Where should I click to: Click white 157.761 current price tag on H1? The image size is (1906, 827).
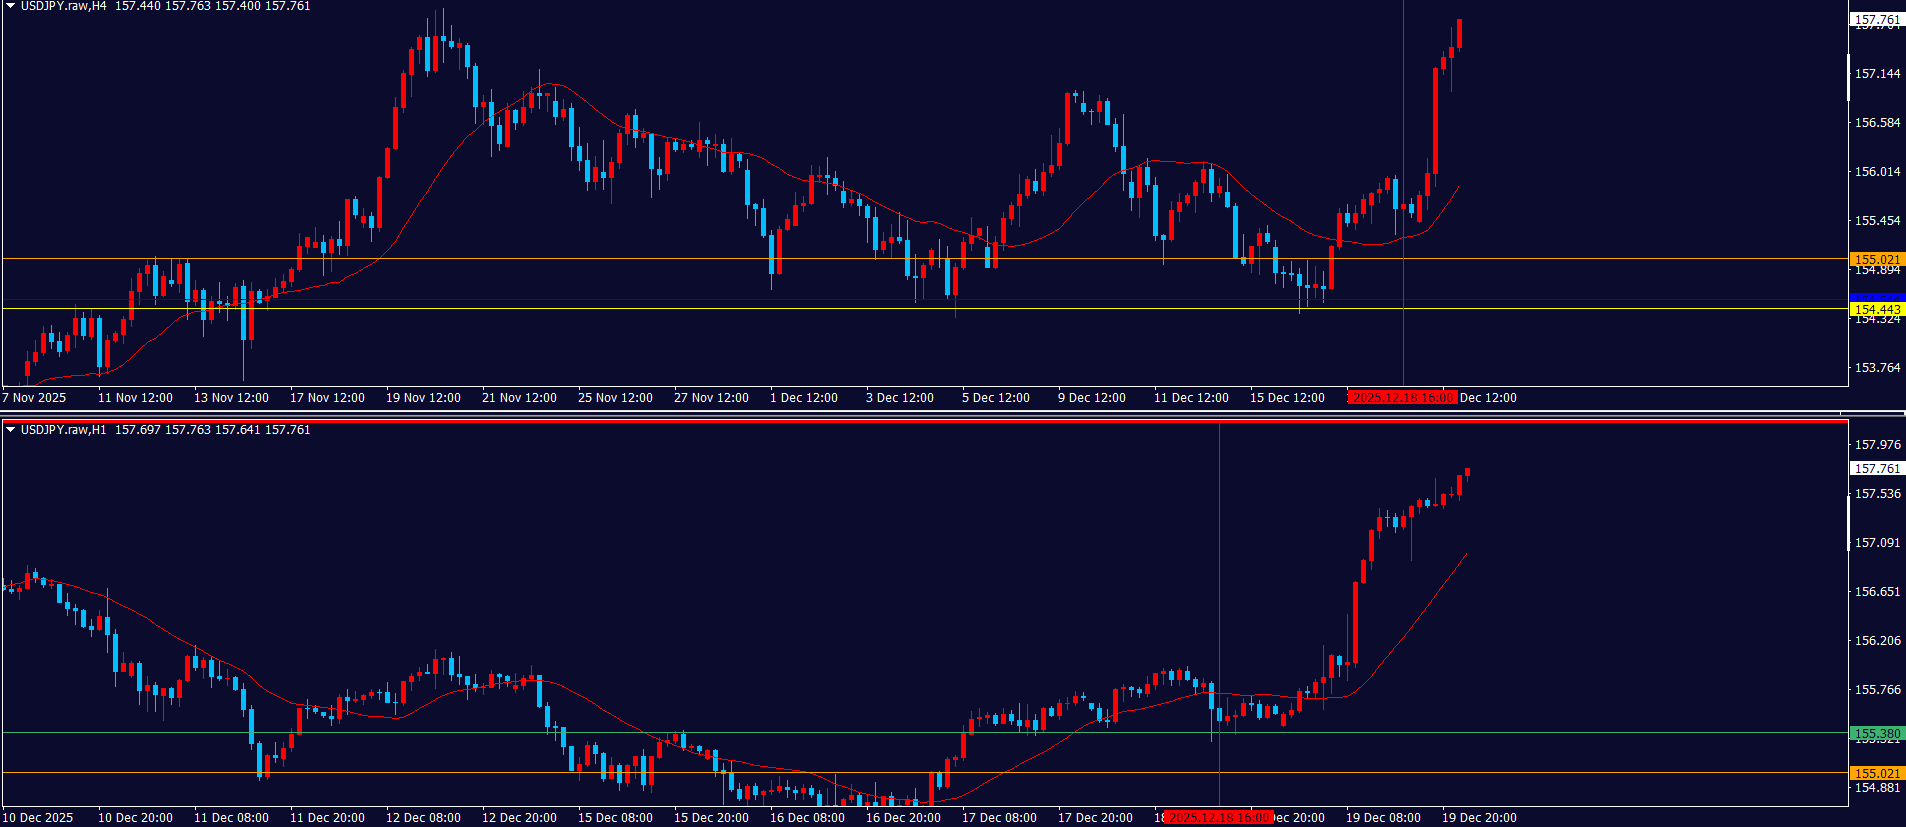point(1877,468)
